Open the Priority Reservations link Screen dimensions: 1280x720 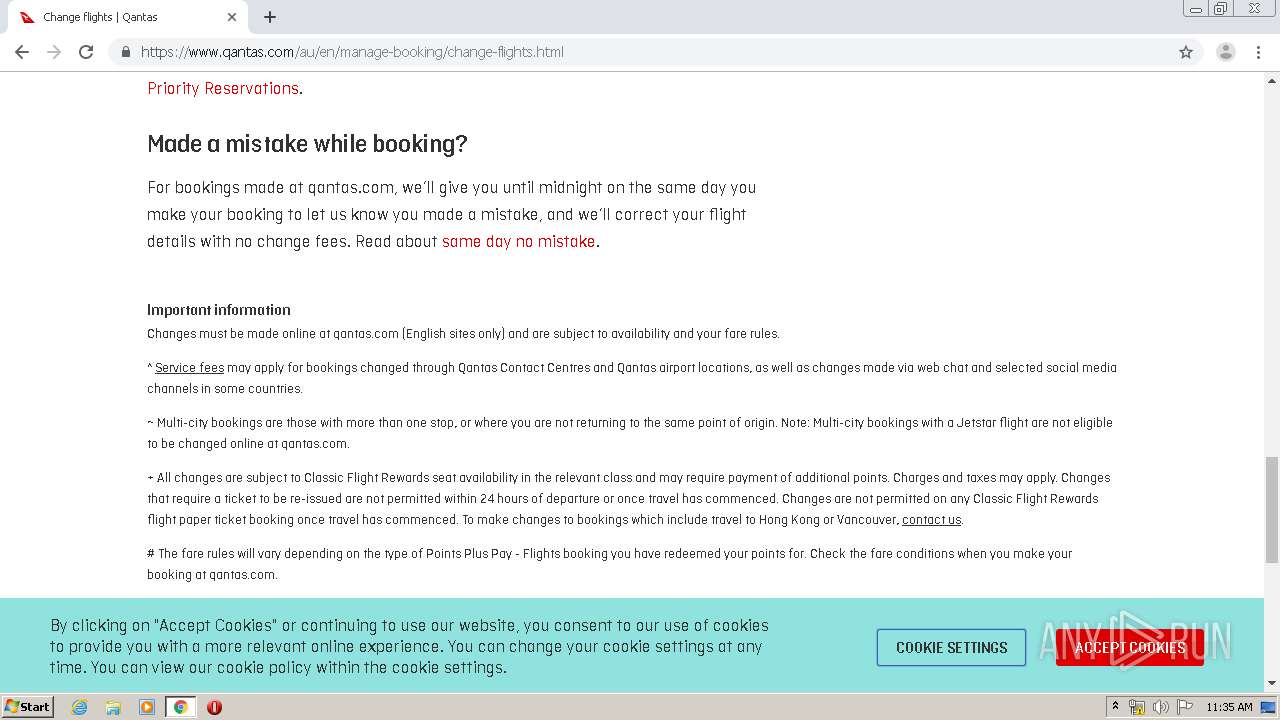(223, 88)
